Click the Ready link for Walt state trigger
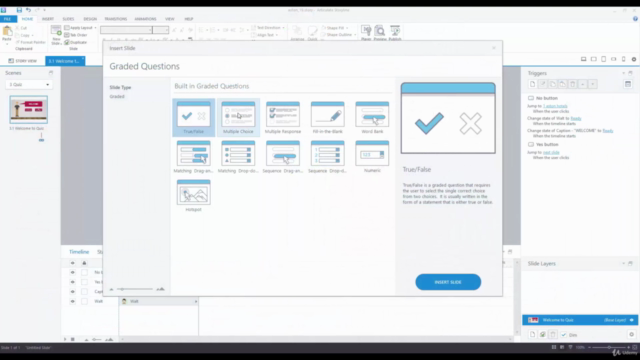640x360 pixels. (576, 118)
